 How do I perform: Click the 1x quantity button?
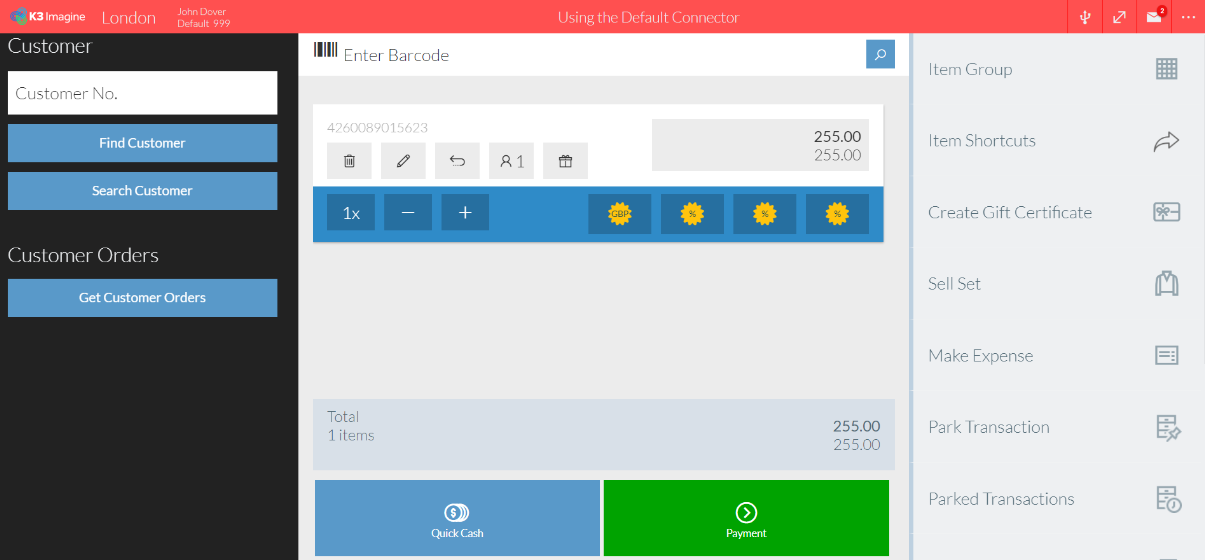point(351,212)
